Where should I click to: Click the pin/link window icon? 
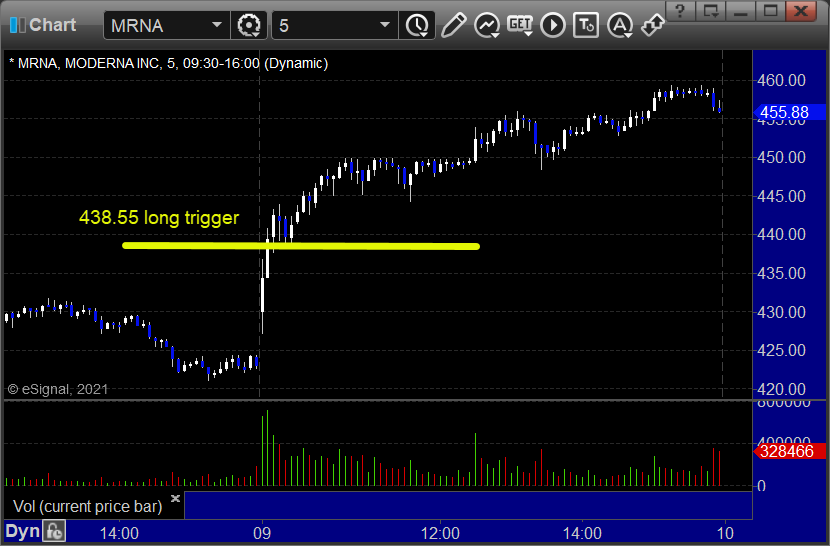[x=653, y=25]
